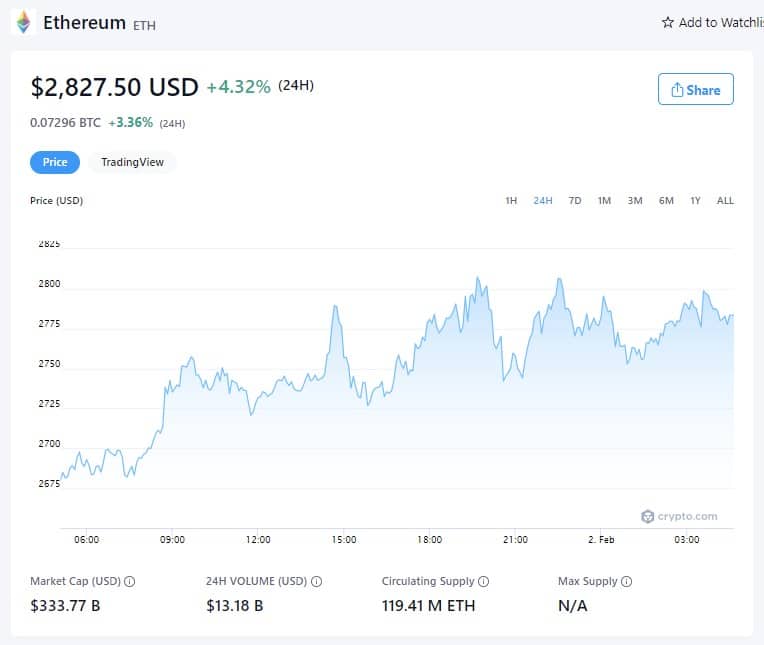The height and width of the screenshot is (645, 764).
Task: Select the 1Y time range
Action: coord(695,201)
